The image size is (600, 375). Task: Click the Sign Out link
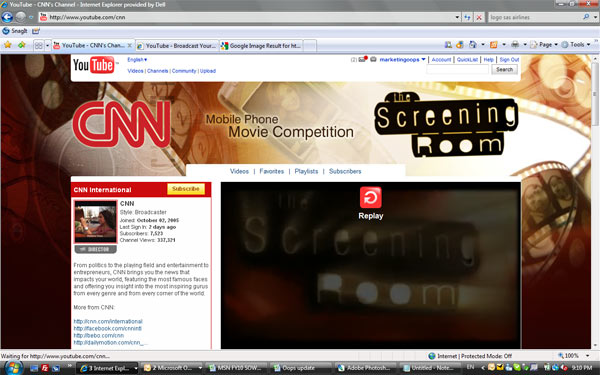[509, 59]
